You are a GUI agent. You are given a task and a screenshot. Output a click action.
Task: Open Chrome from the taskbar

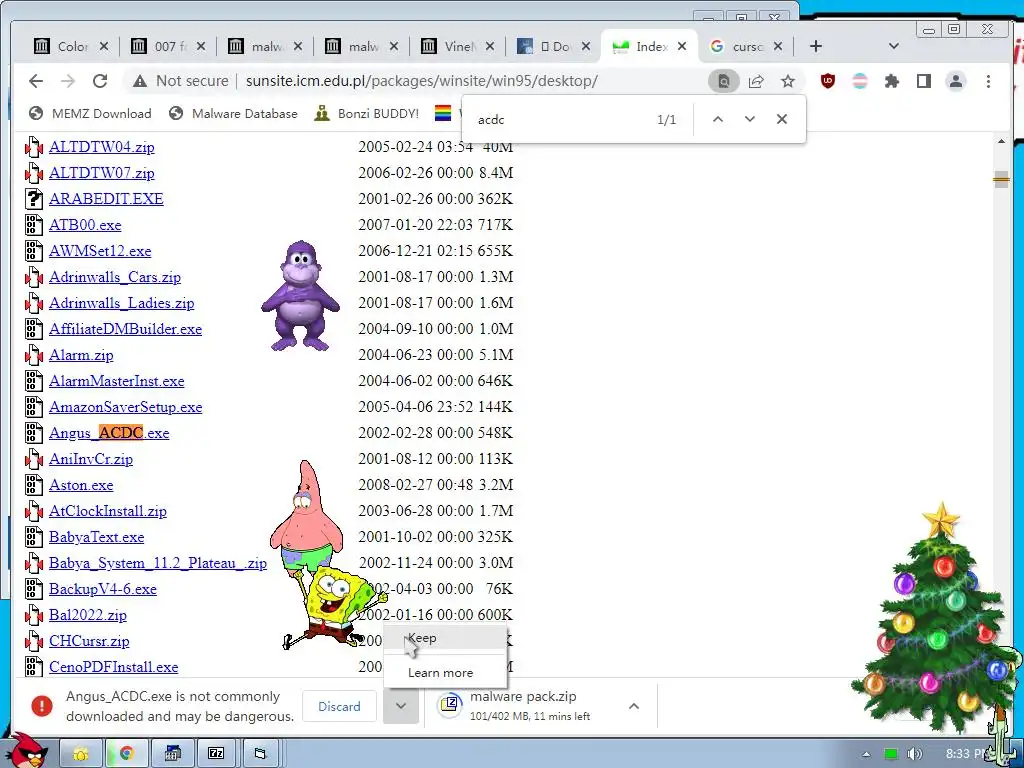coord(127,754)
